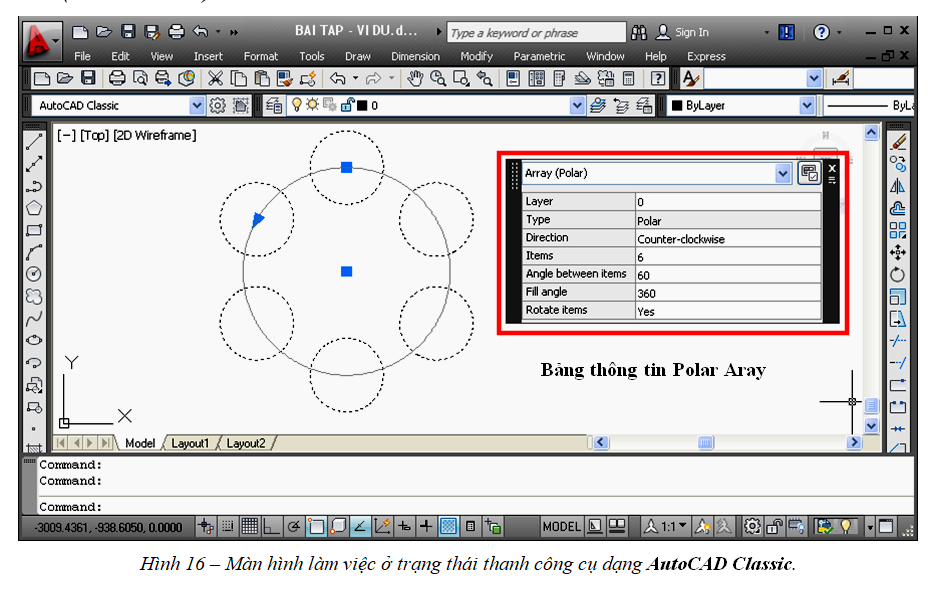Screen dimensions: 942x593
Task: Click the Text Style icon
Action: coord(691,78)
